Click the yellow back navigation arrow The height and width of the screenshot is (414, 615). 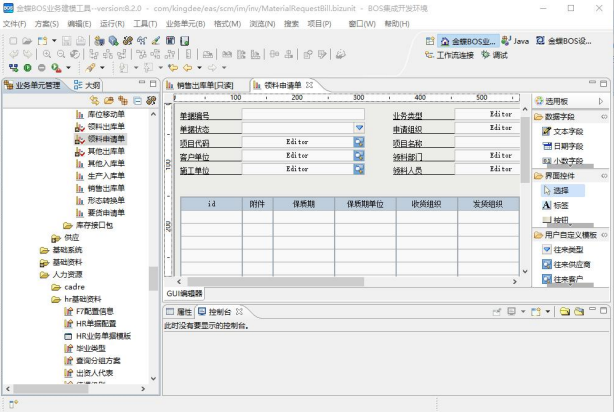click(x=187, y=68)
